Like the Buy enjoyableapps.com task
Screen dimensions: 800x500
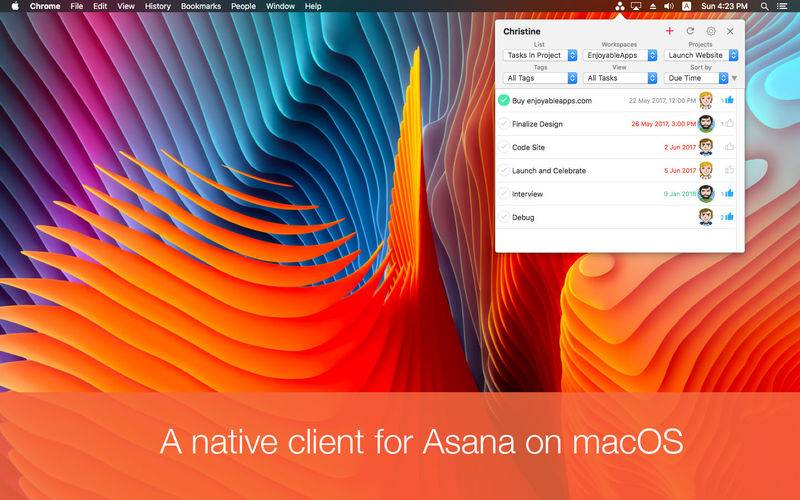tap(729, 100)
